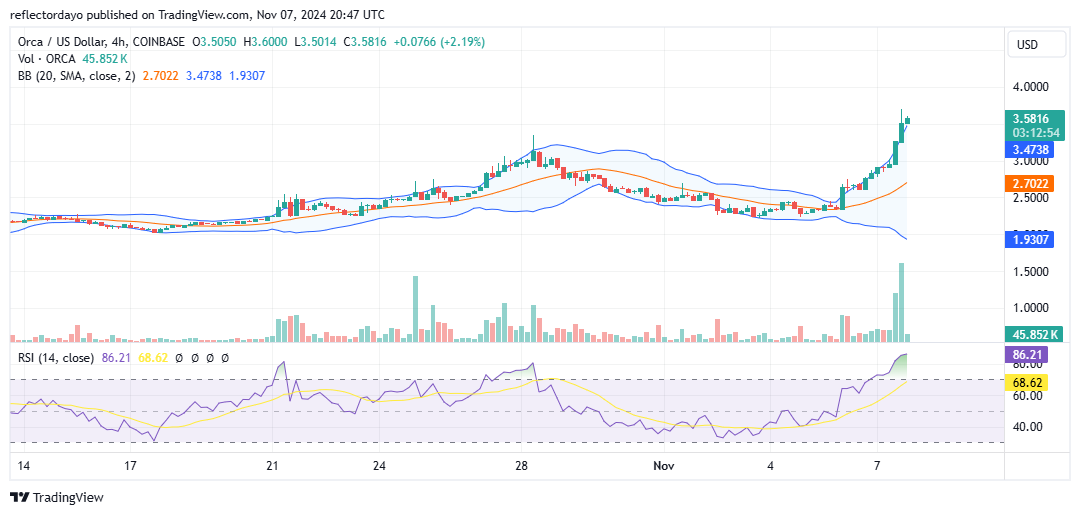Click the date label 4 on time axis
The width and height of the screenshot is (1080, 515).
pos(771,466)
